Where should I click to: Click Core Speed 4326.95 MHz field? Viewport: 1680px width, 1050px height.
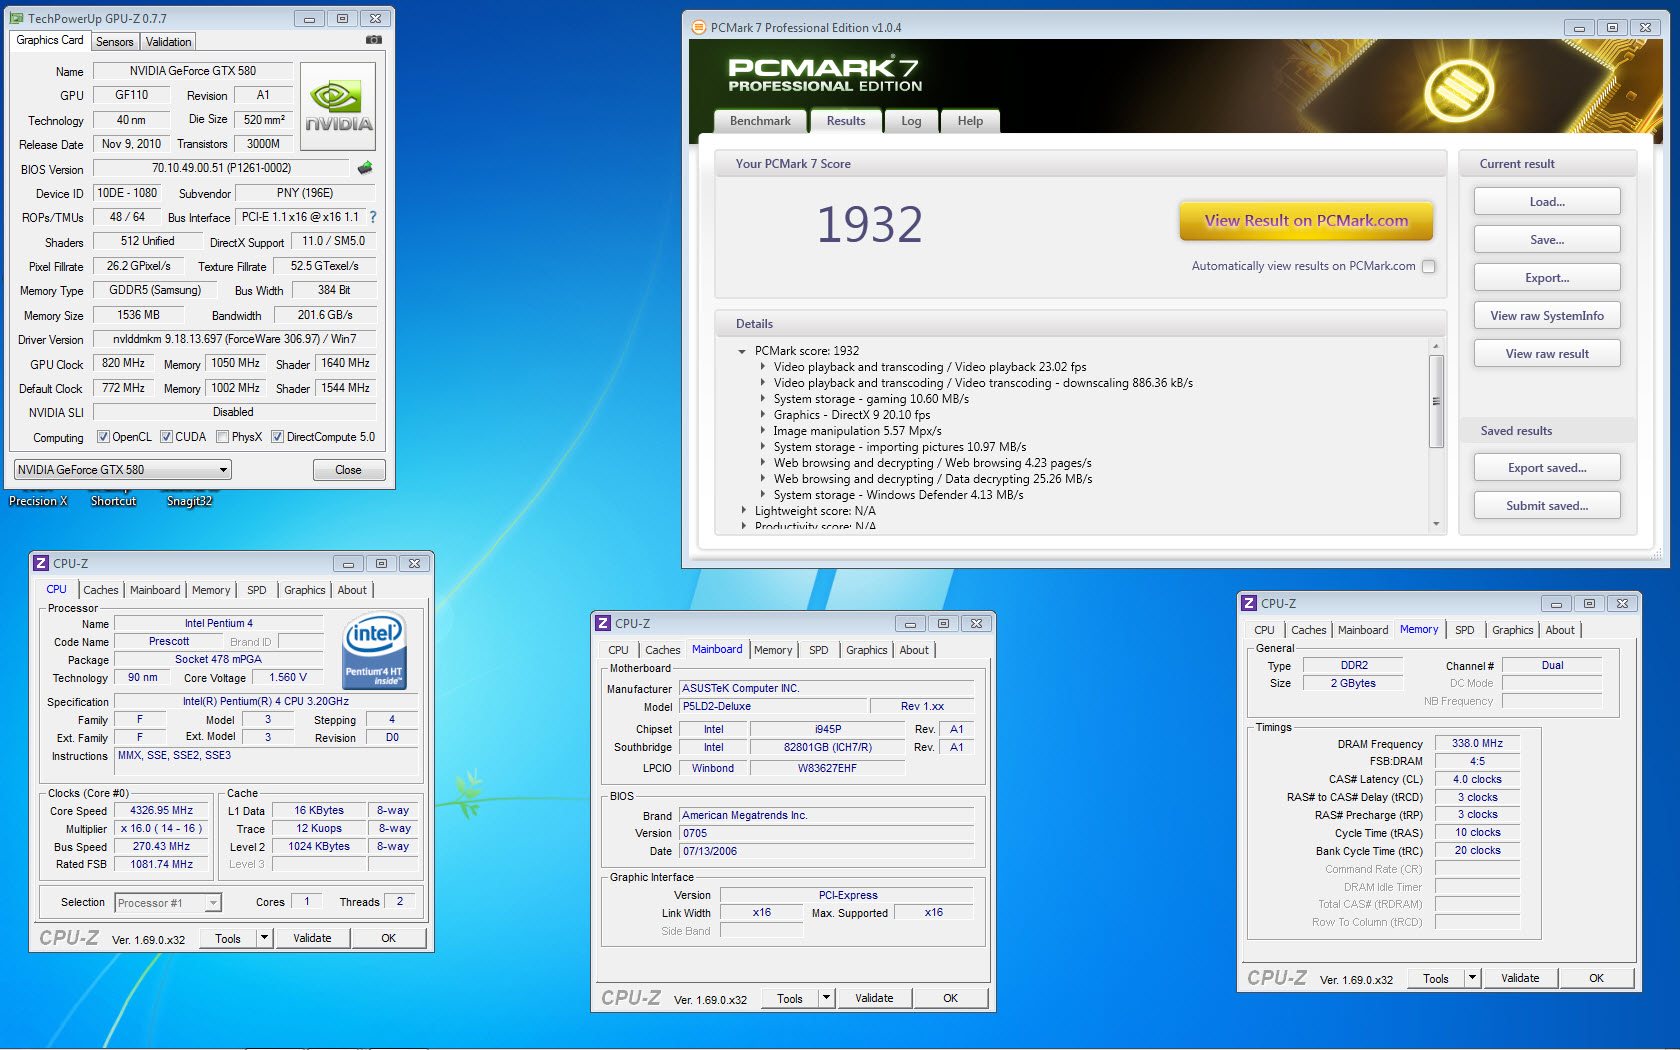[x=161, y=811]
